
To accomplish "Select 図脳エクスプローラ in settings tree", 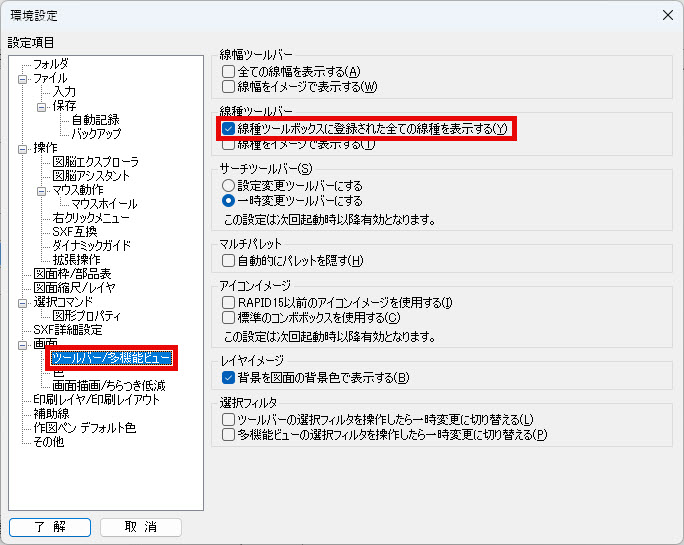I will click(x=96, y=162).
